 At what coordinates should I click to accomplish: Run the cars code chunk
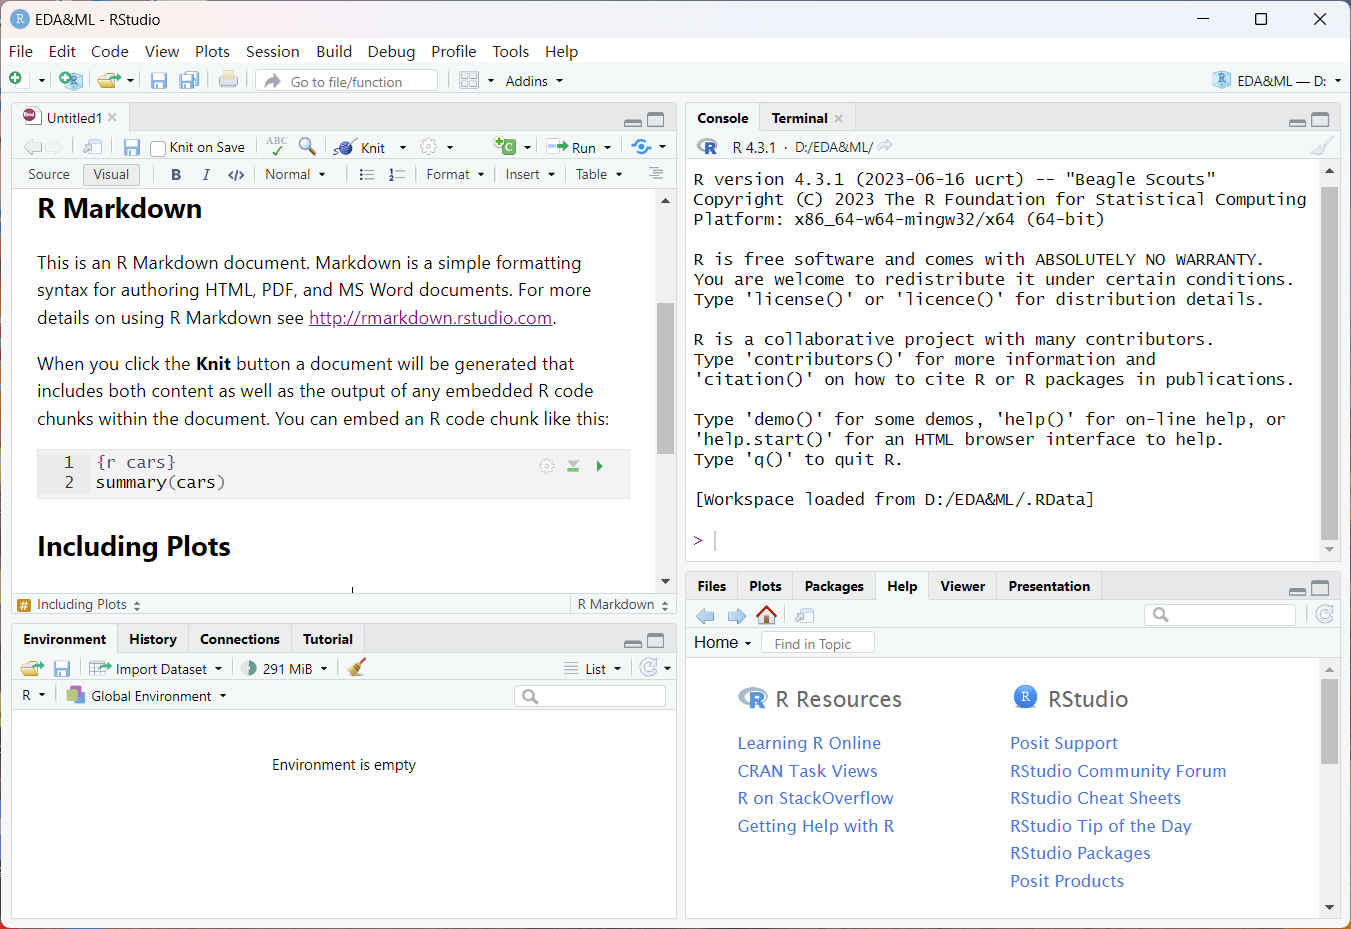pyautogui.click(x=600, y=466)
